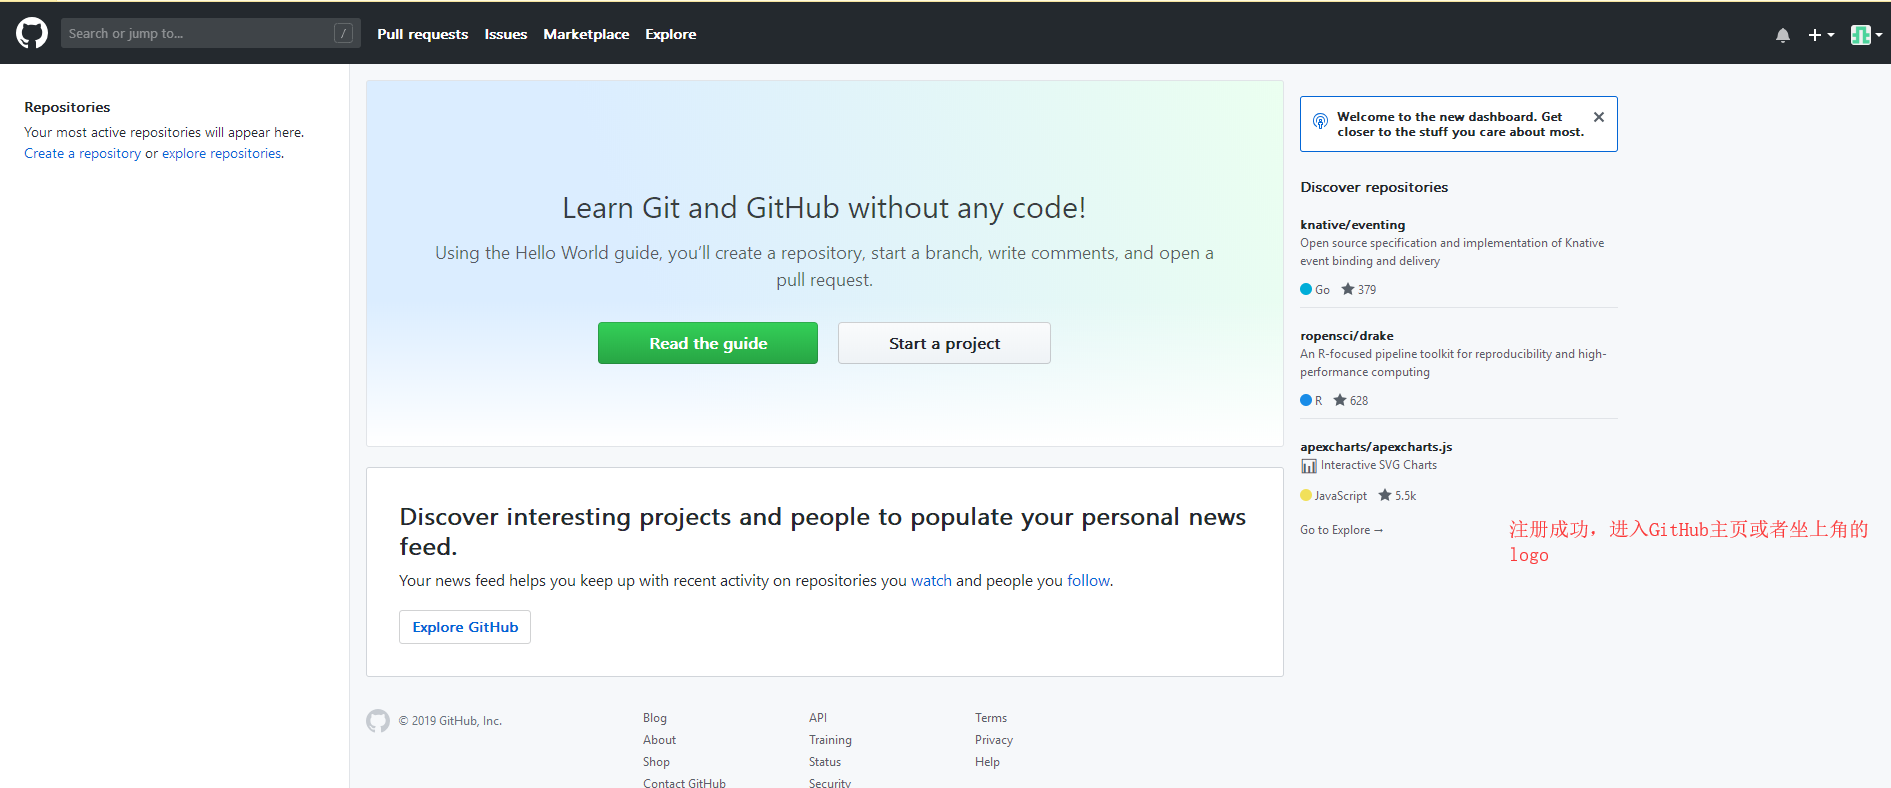This screenshot has height=788, width=1891.
Task: Open the user avatar profile menu
Action: [x=1866, y=35]
